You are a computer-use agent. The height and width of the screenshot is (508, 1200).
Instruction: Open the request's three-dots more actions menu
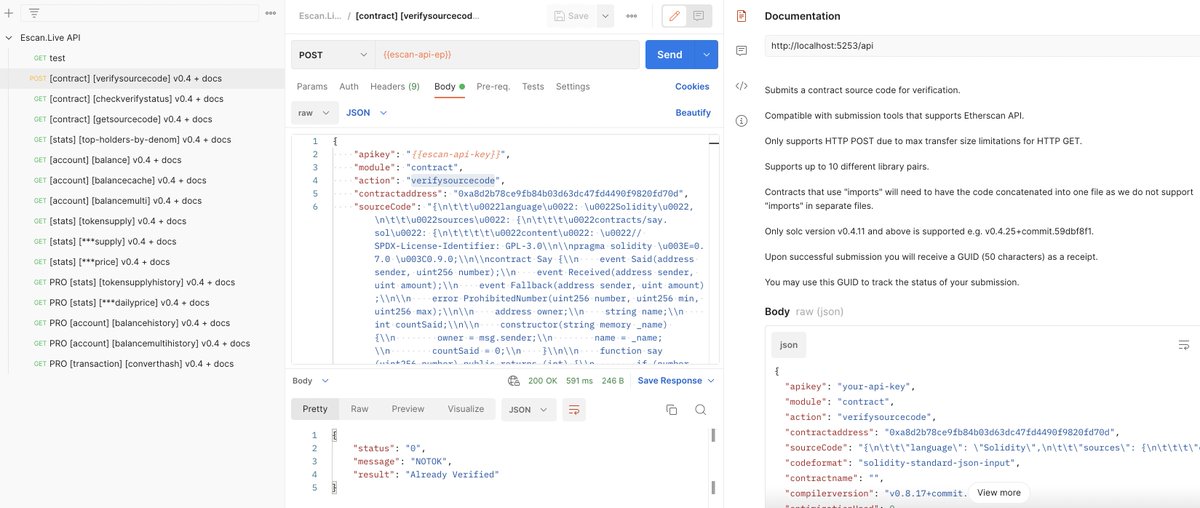click(x=632, y=16)
